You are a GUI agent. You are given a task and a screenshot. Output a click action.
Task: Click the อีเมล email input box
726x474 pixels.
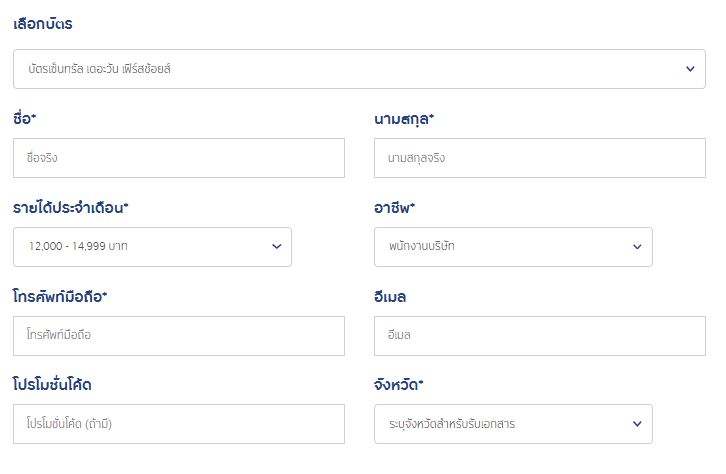539,336
